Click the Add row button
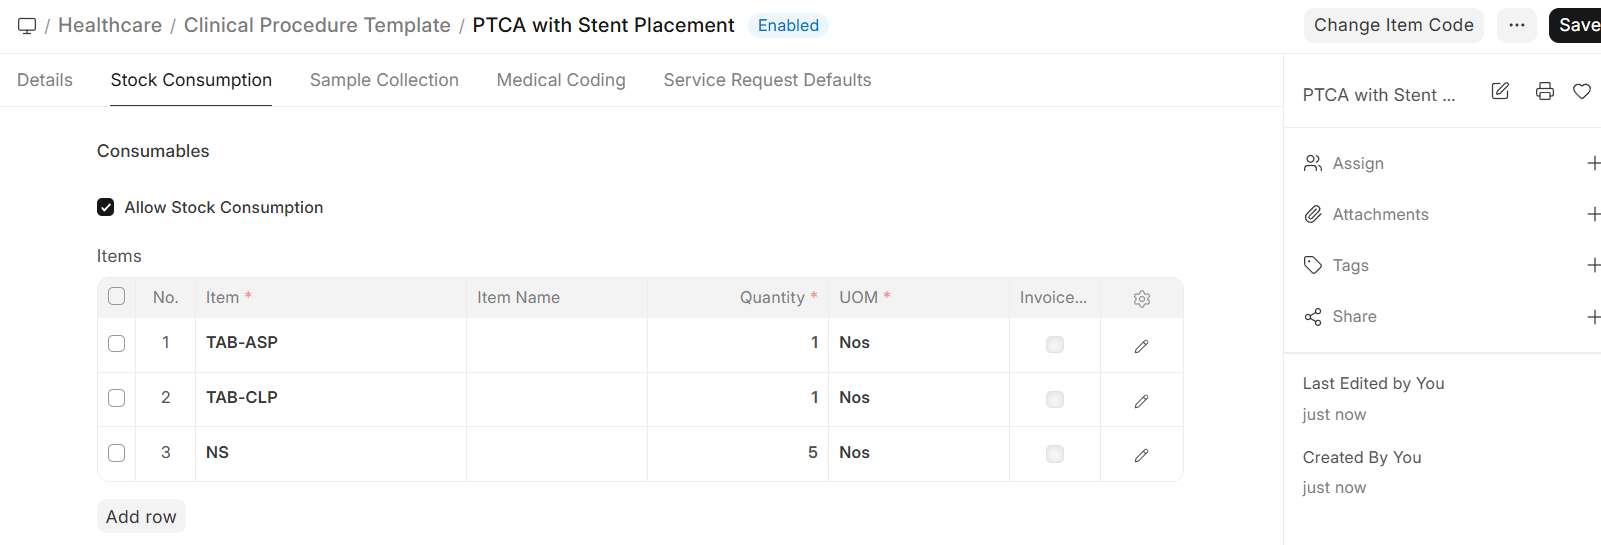This screenshot has width=1601, height=545. 141,516
